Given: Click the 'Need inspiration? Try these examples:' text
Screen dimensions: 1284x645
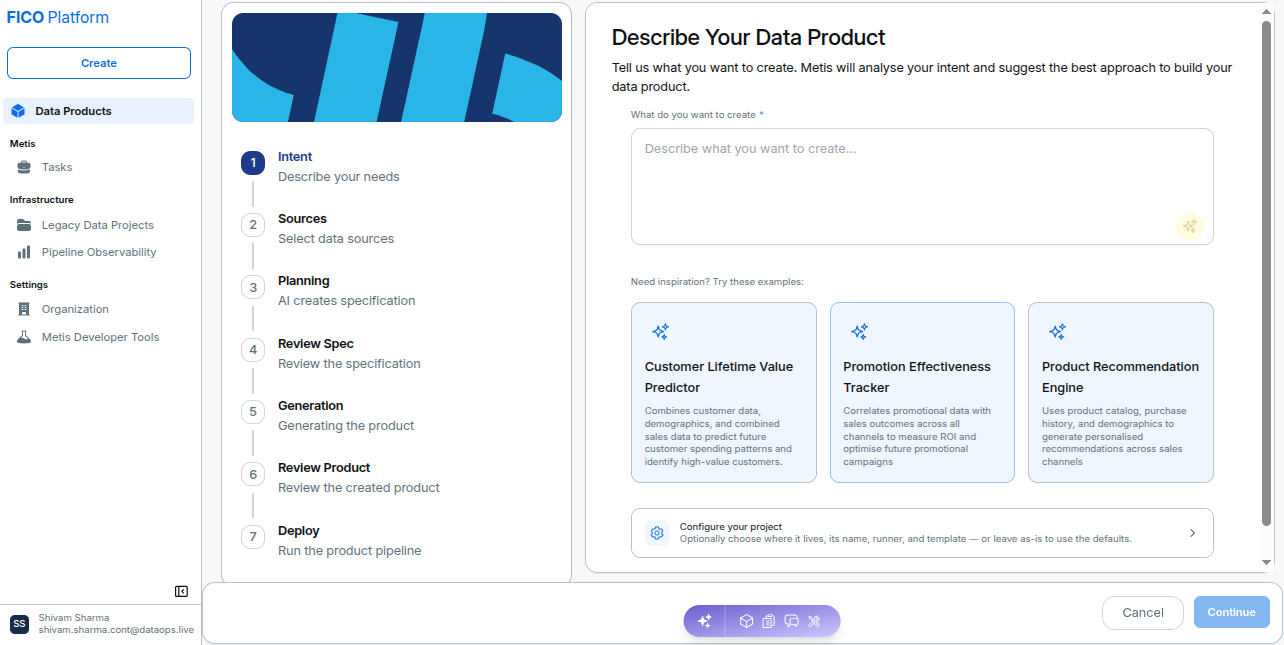Looking at the screenshot, I should (x=717, y=282).
